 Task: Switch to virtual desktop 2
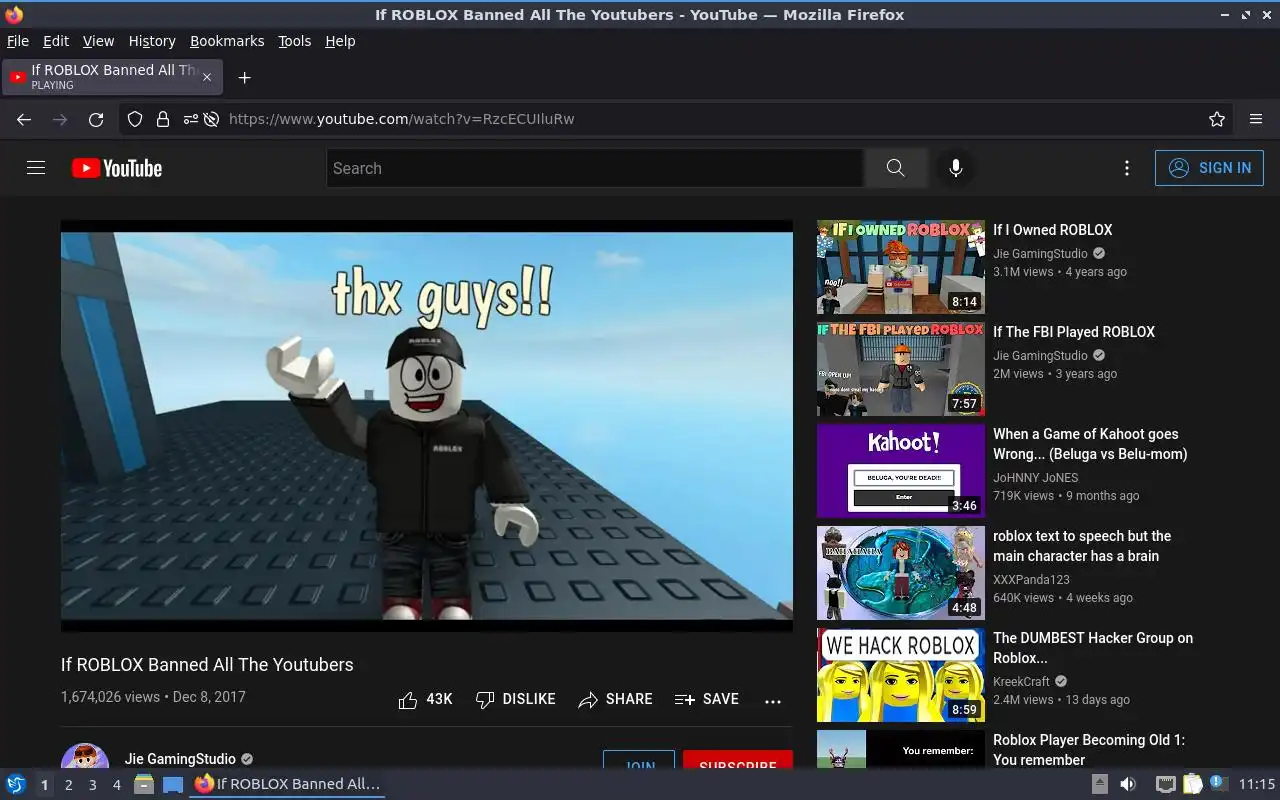(68, 785)
